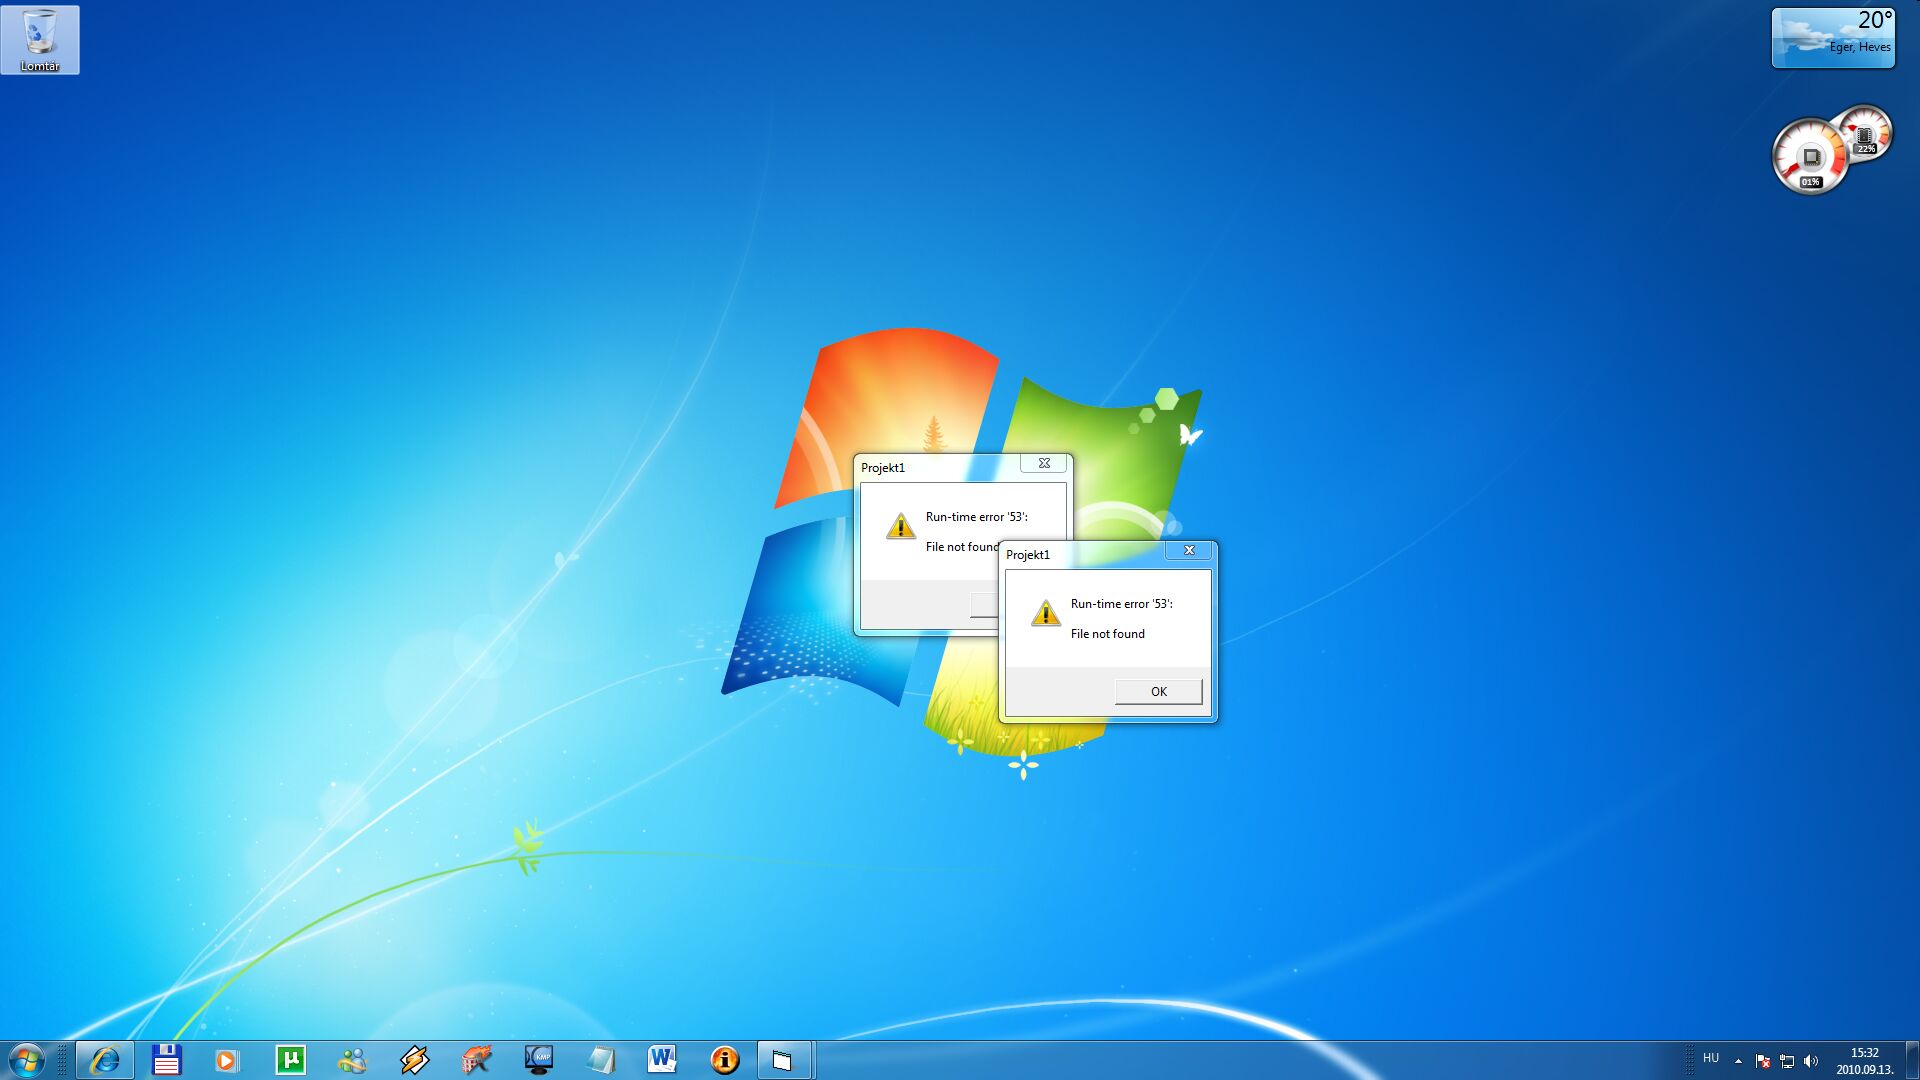Open the Windows Start menu
The height and width of the screenshot is (1080, 1920).
[x=26, y=1060]
